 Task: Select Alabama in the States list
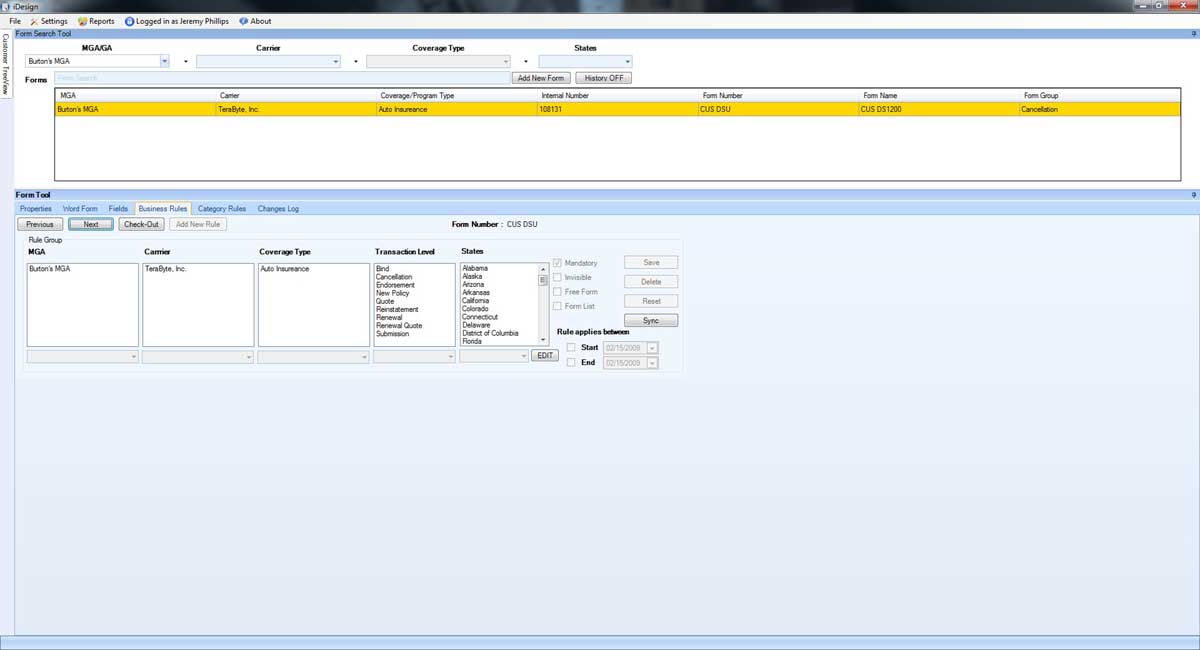click(475, 268)
